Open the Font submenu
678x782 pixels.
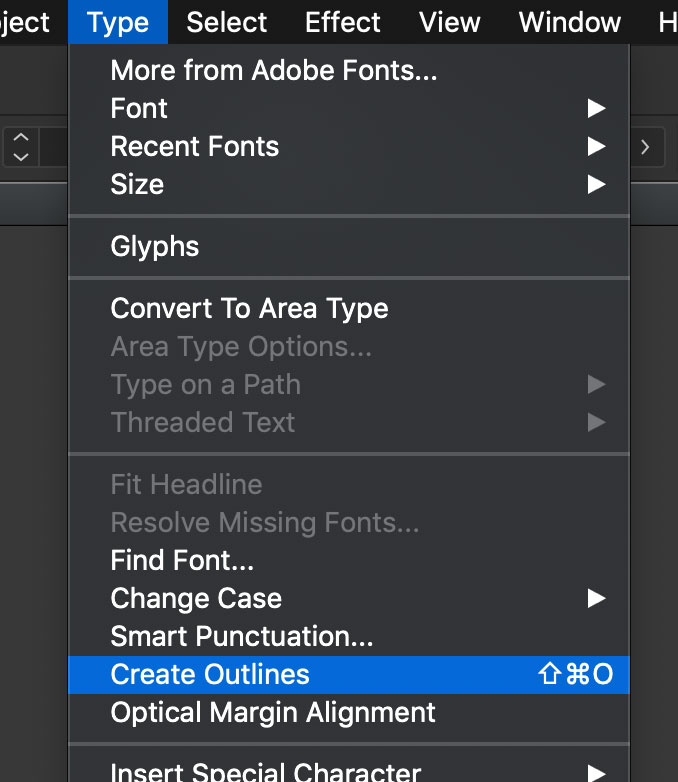pyautogui.click(x=139, y=108)
